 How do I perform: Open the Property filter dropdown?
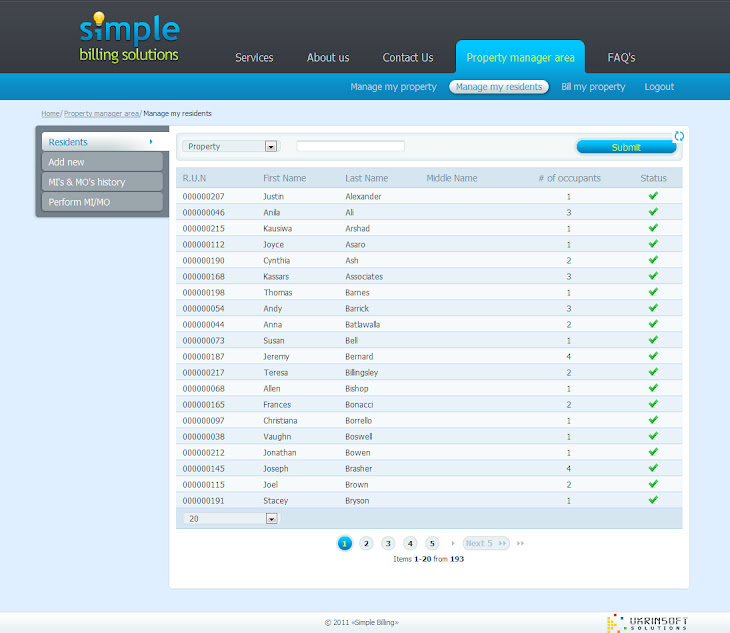(230, 146)
